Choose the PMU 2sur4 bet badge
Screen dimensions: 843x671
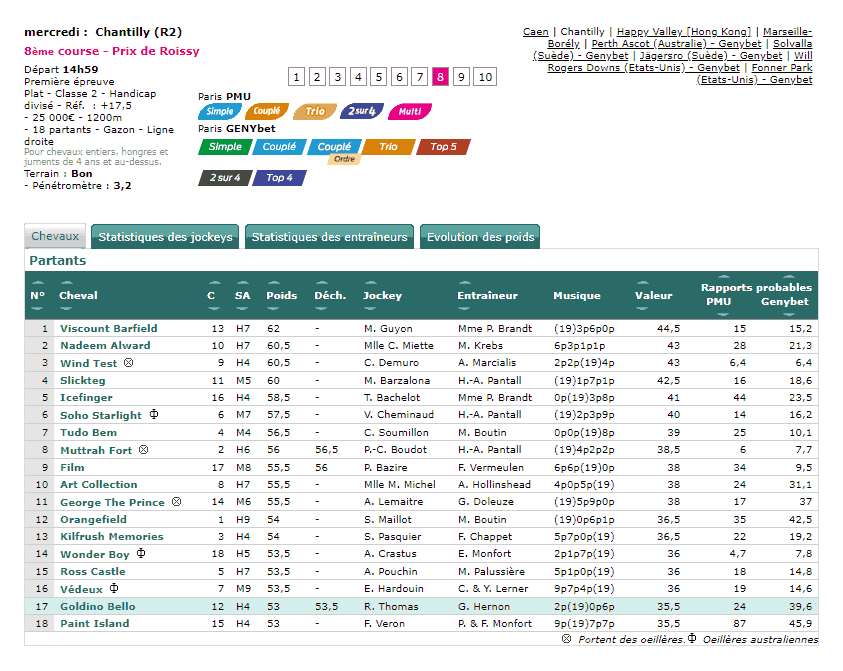[361, 112]
